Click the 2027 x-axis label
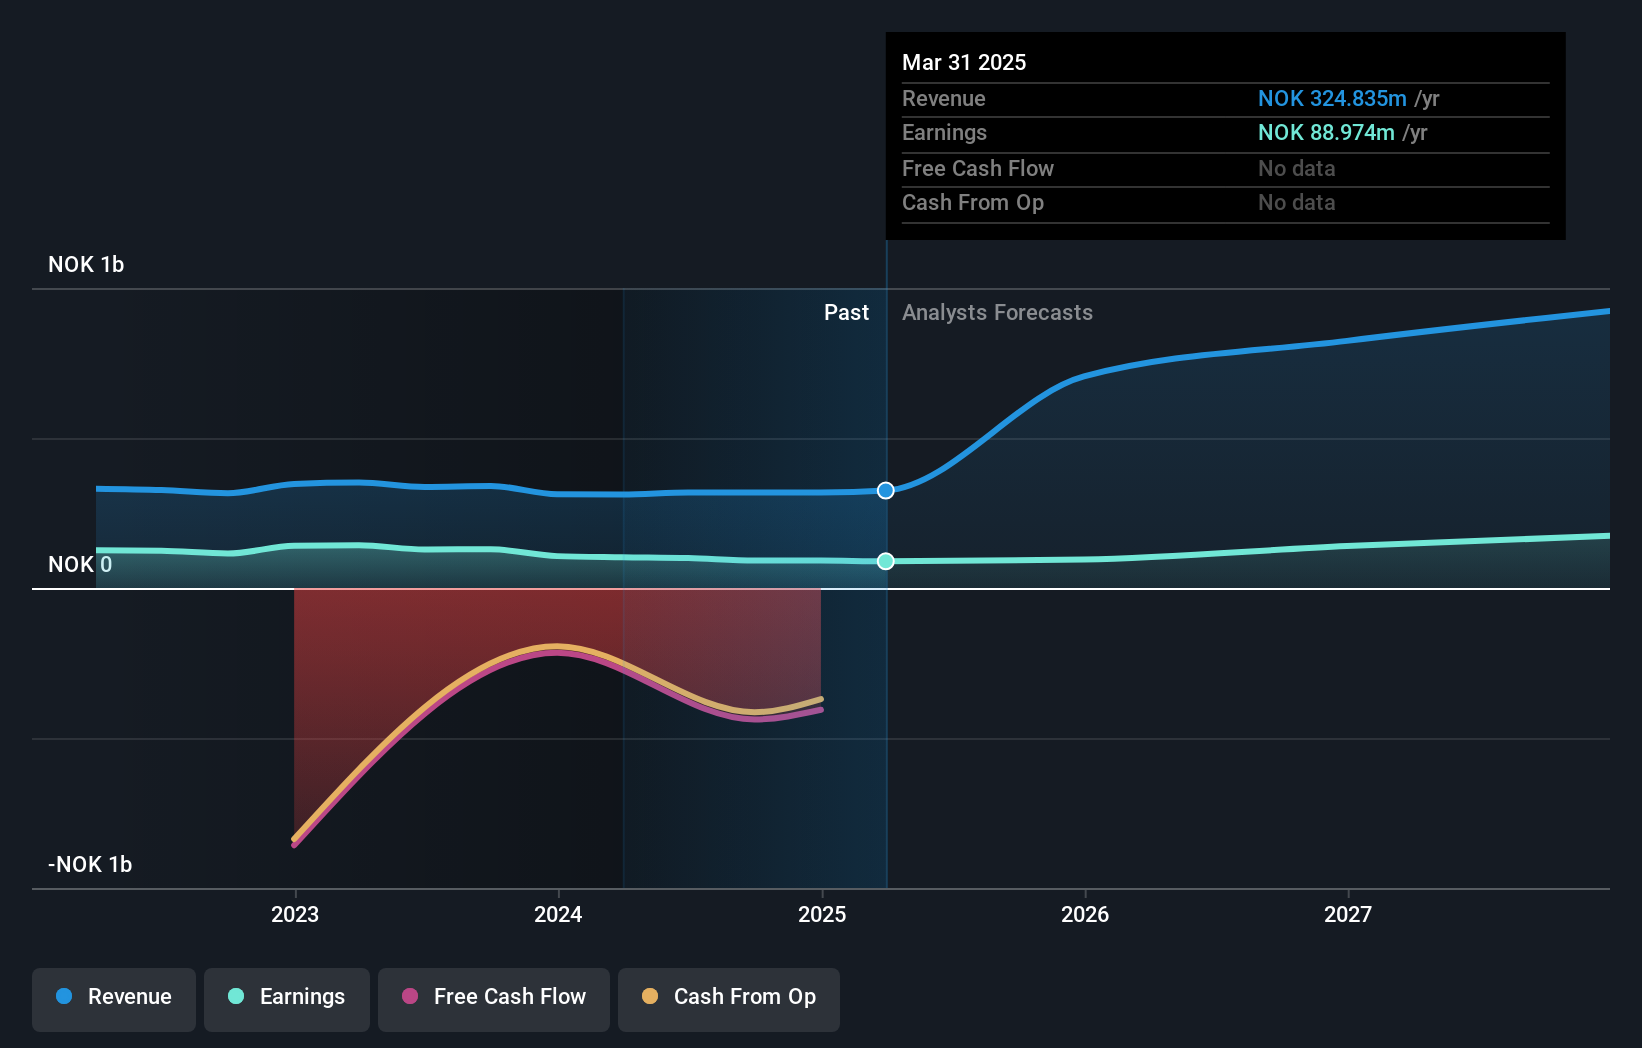 tap(1348, 914)
